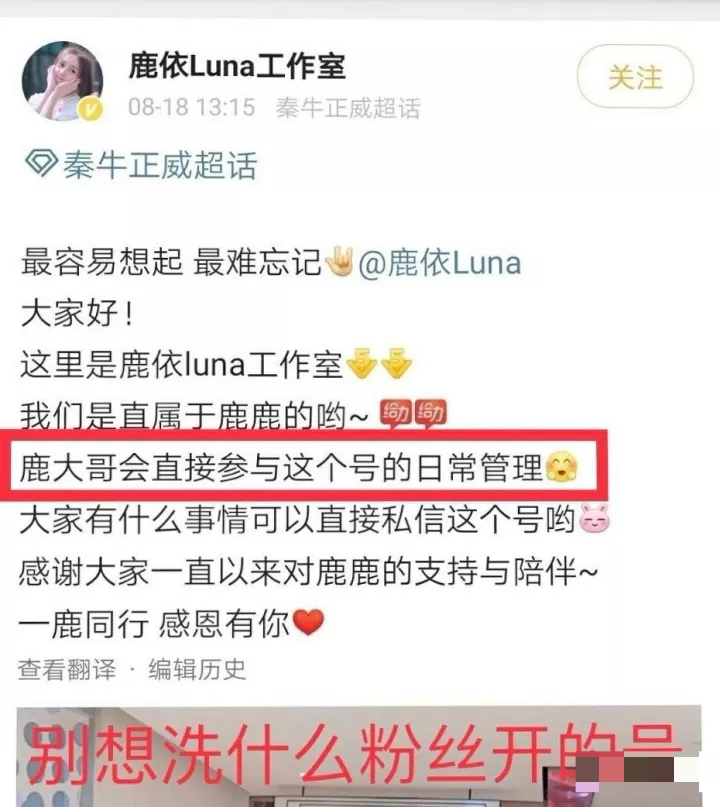Click the first yellow down-arrow emoji
The height and width of the screenshot is (807, 720).
[362, 363]
